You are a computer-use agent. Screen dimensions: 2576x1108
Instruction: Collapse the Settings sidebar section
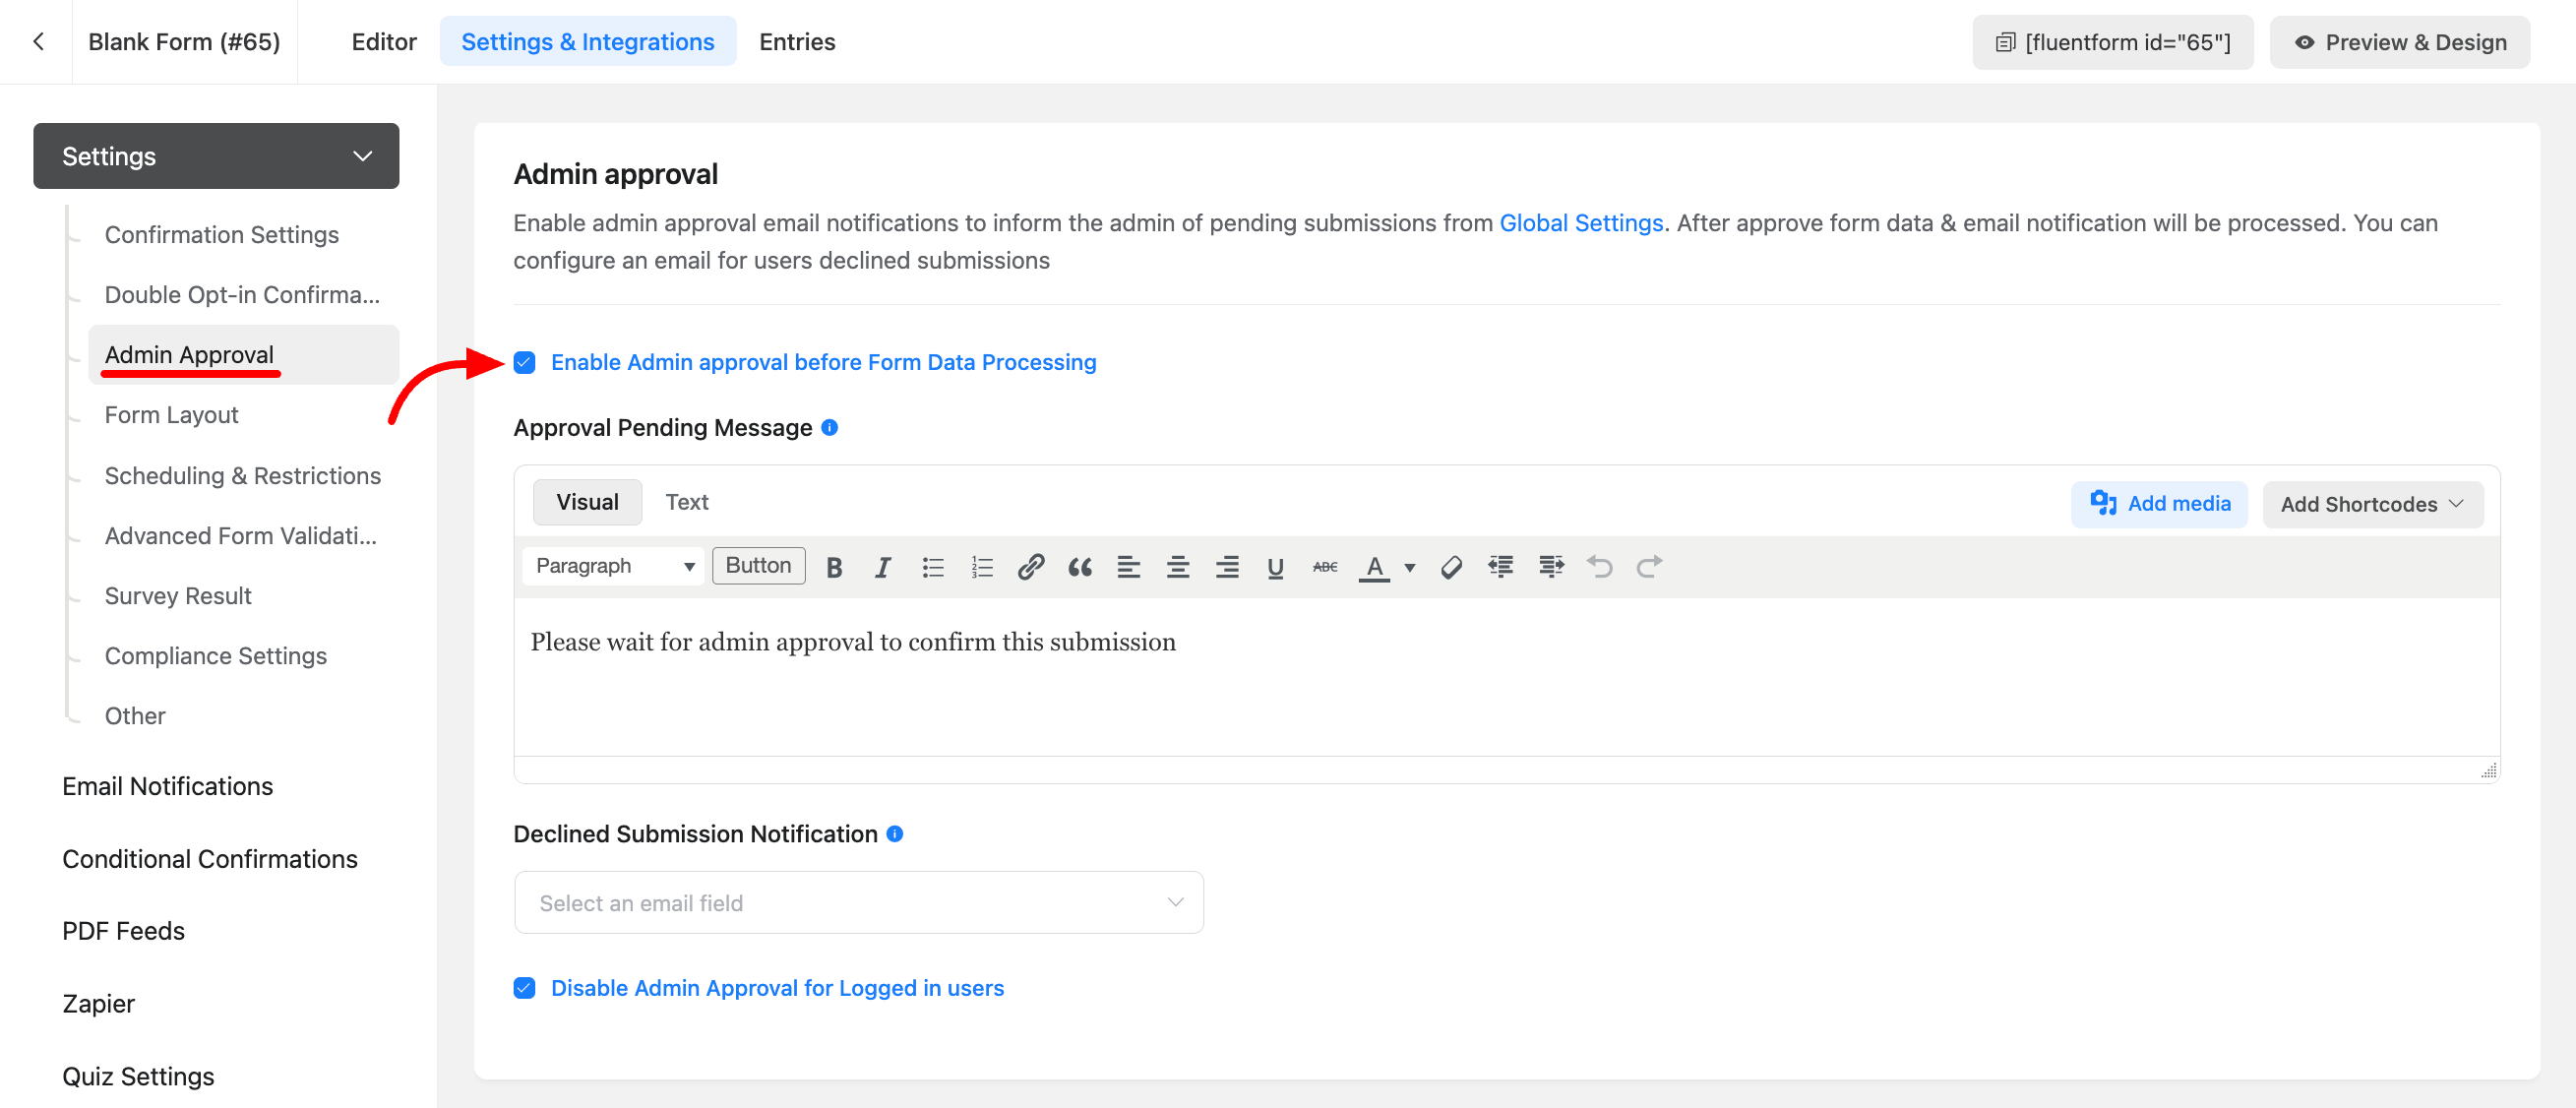coord(216,156)
